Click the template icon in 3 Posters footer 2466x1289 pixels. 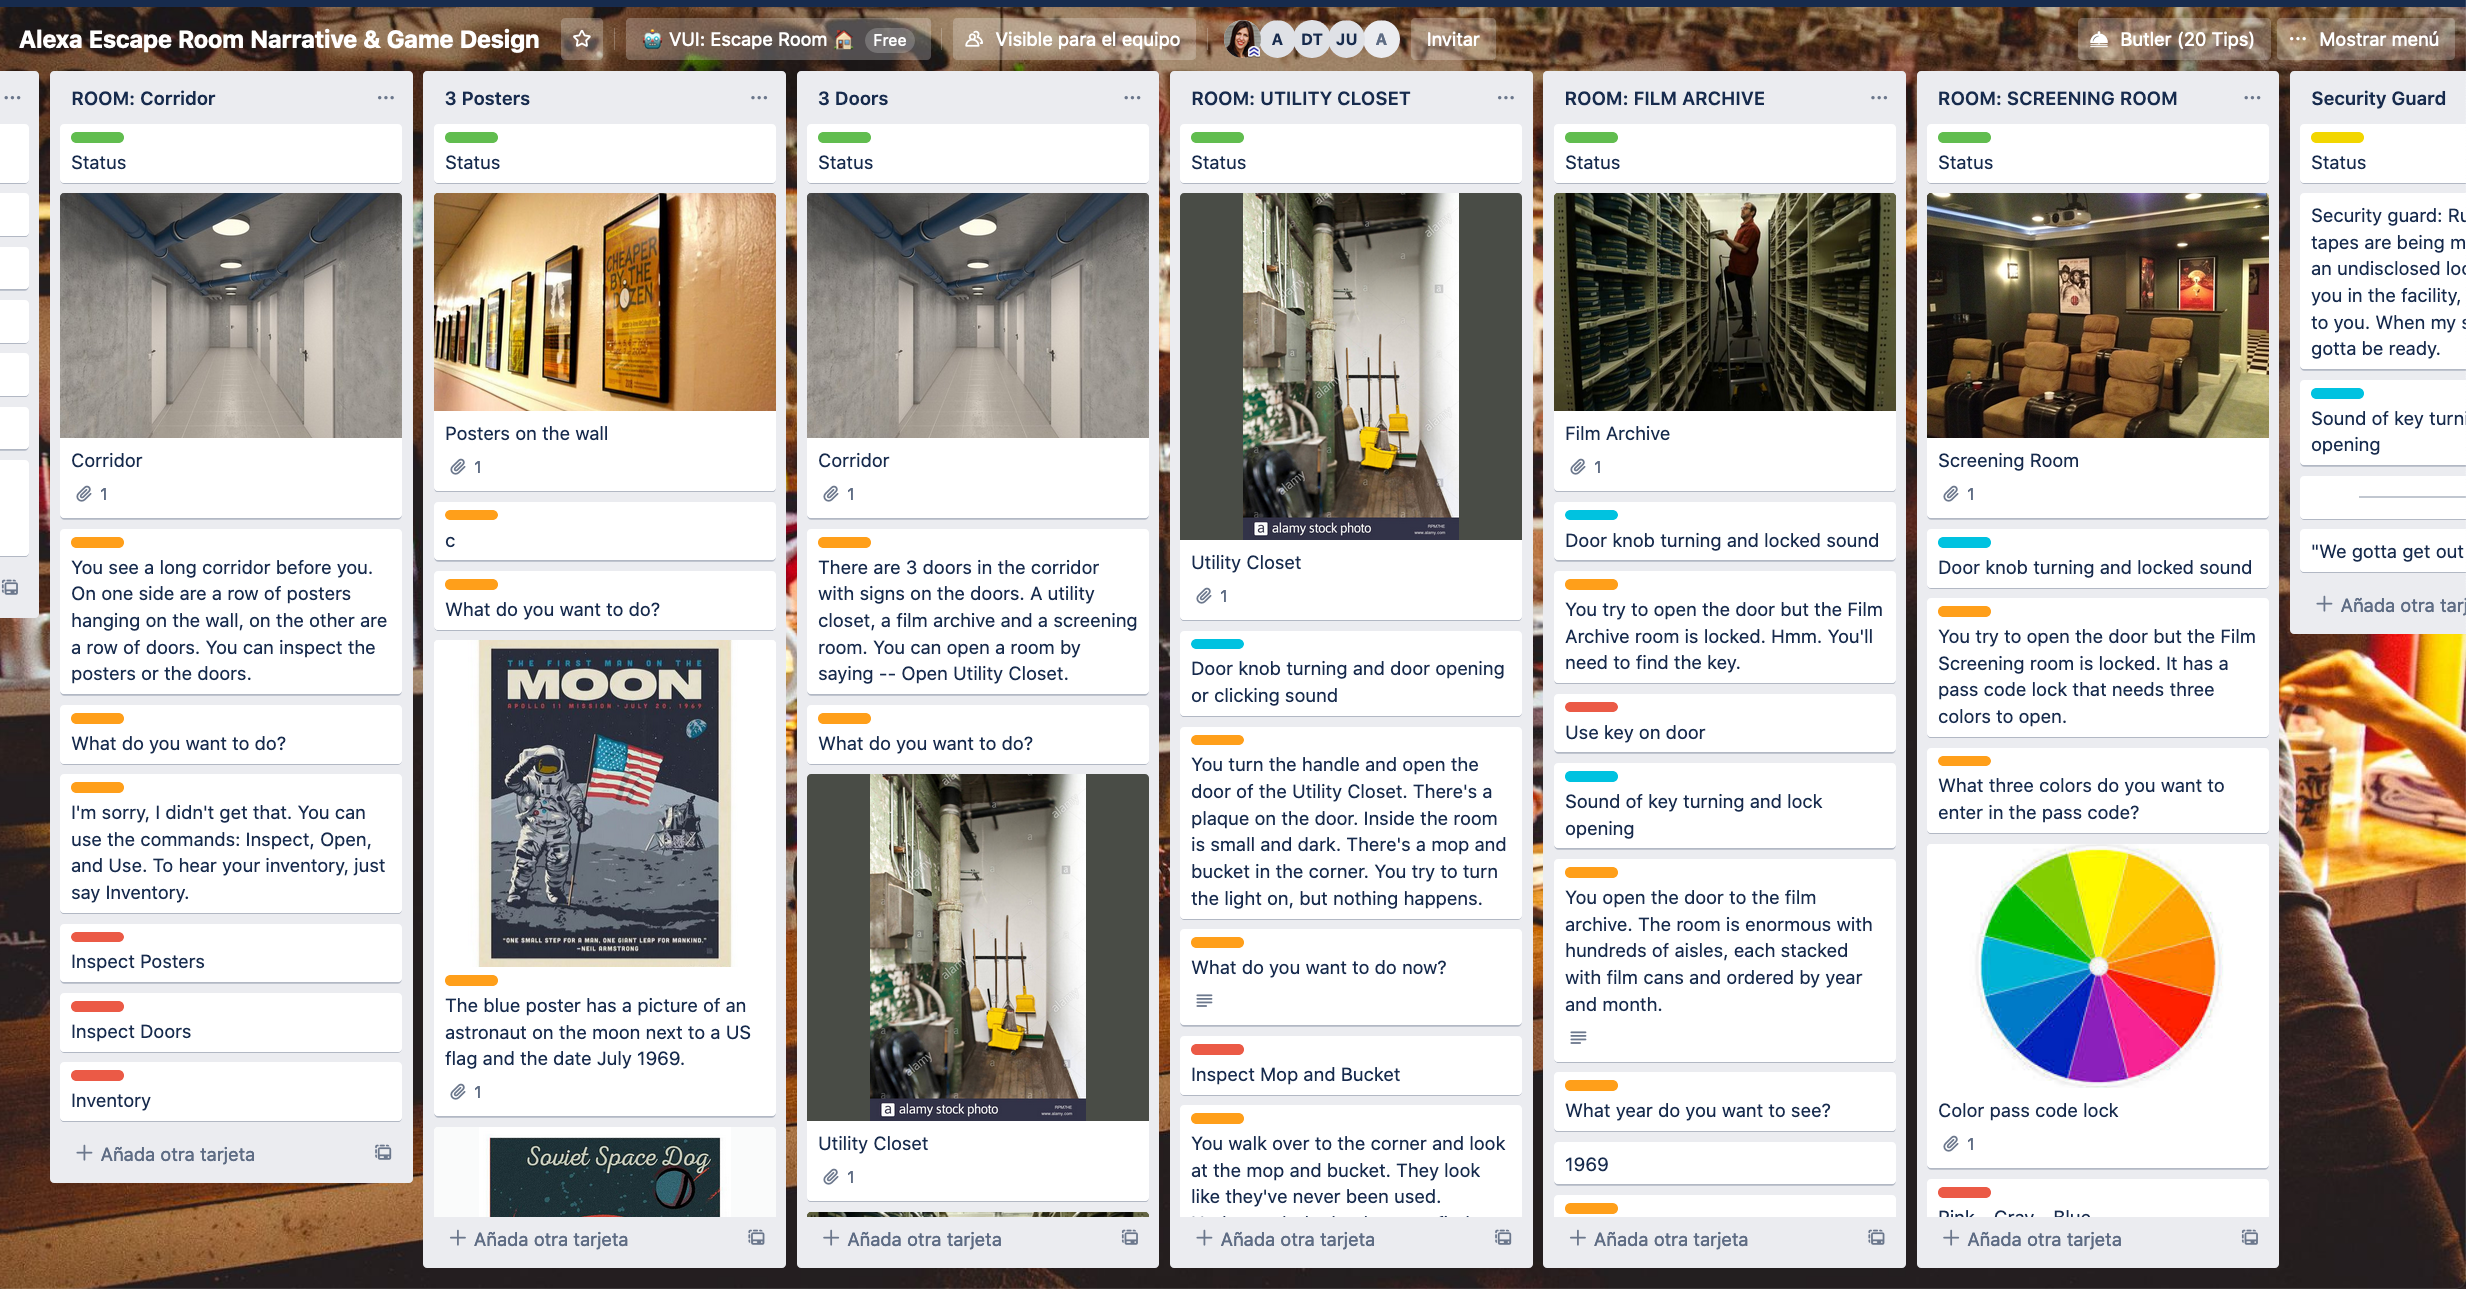coord(757,1238)
